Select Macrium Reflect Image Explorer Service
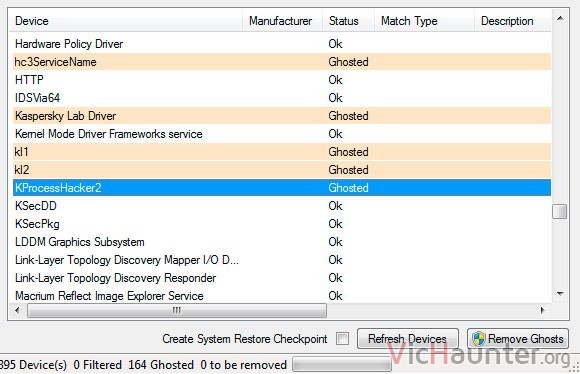The width and height of the screenshot is (580, 374). tap(282, 296)
